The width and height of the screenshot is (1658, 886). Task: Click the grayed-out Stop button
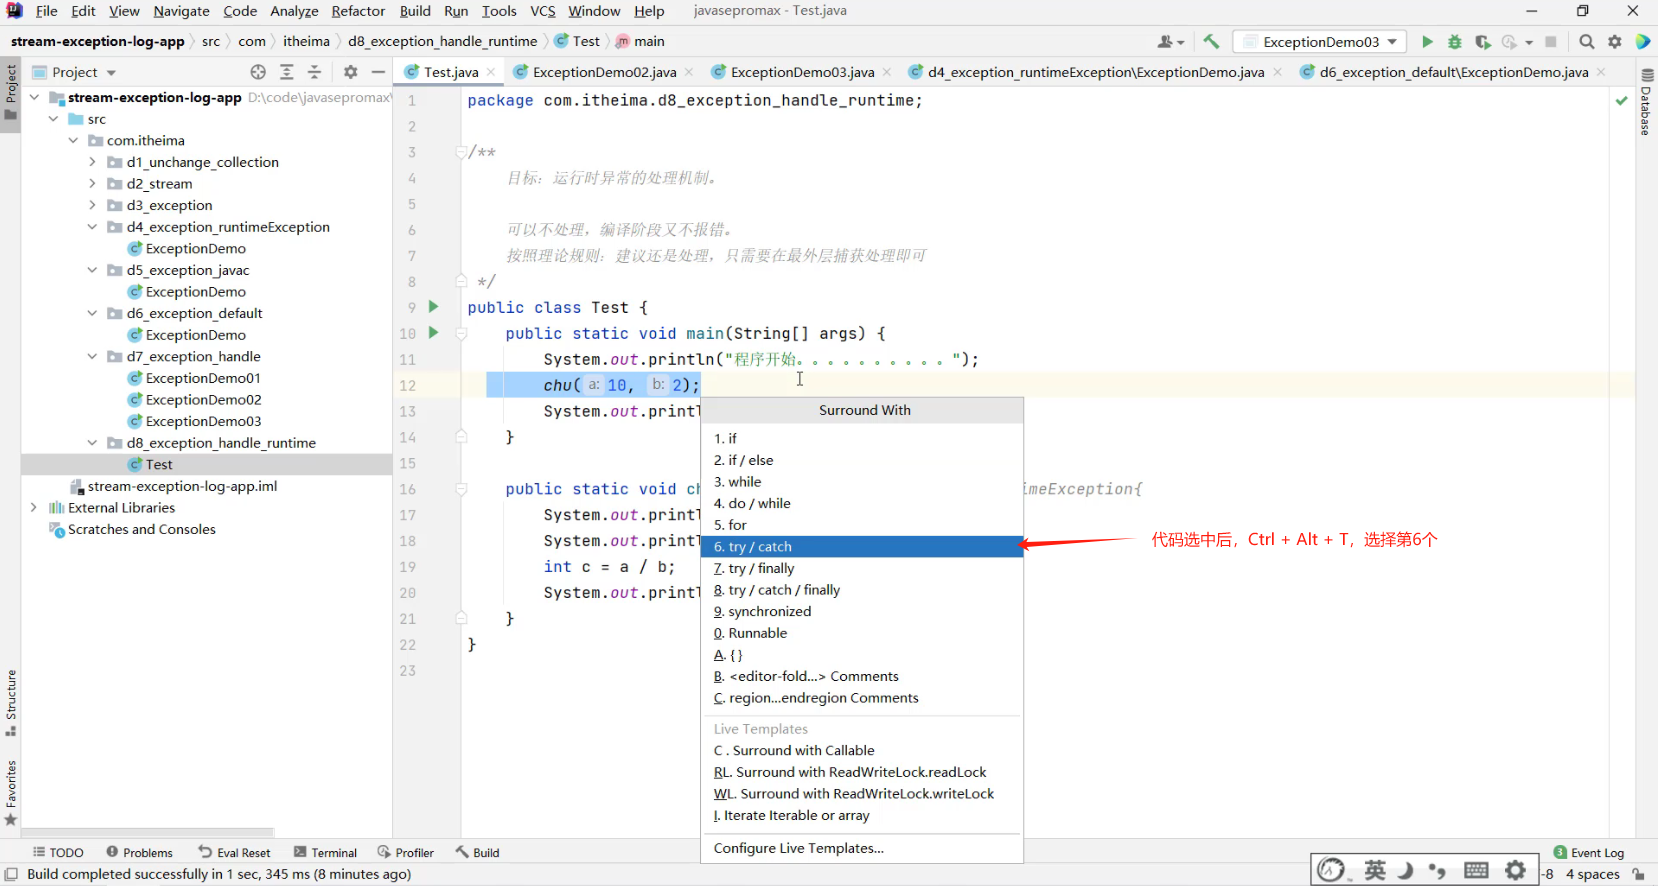click(1551, 42)
